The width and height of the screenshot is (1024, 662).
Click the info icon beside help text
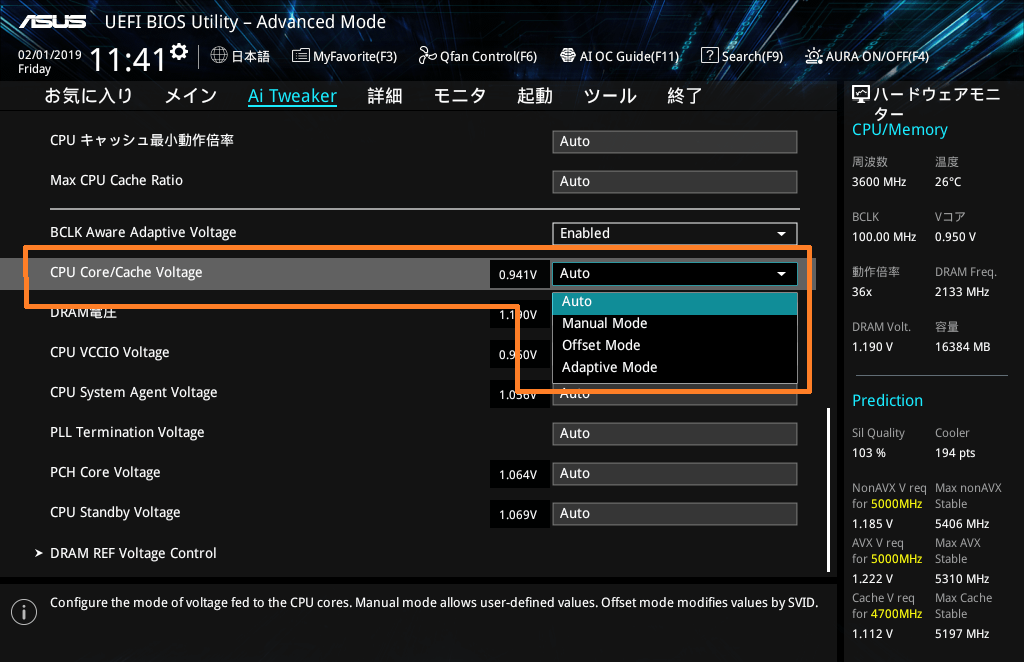24,612
